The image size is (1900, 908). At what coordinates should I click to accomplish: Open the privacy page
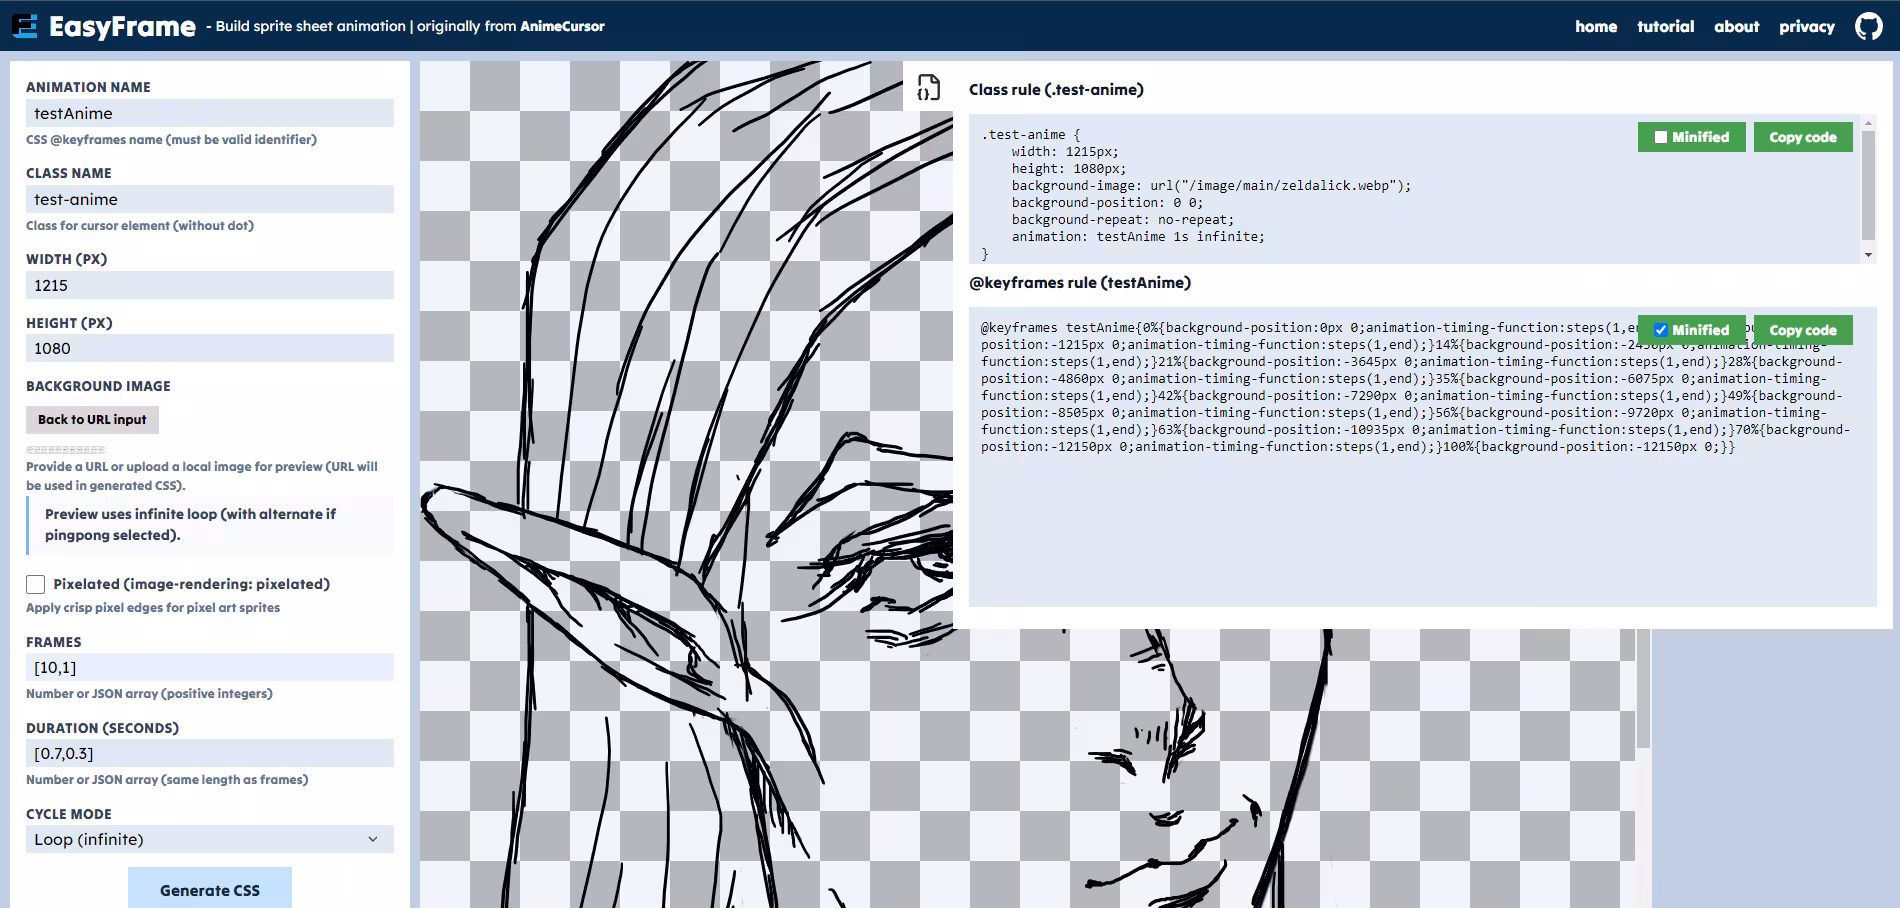pyautogui.click(x=1806, y=27)
